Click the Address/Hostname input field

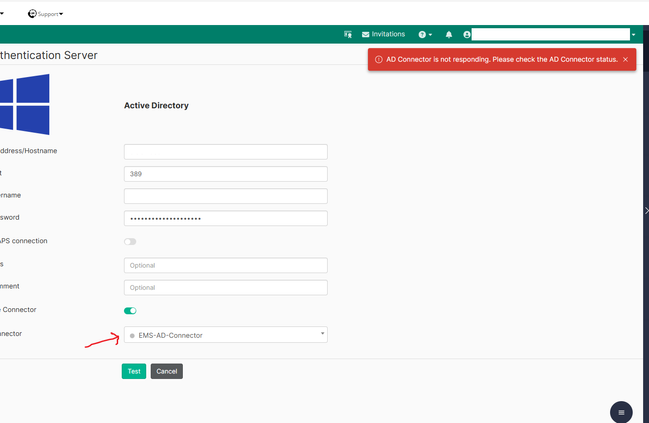[x=226, y=152]
